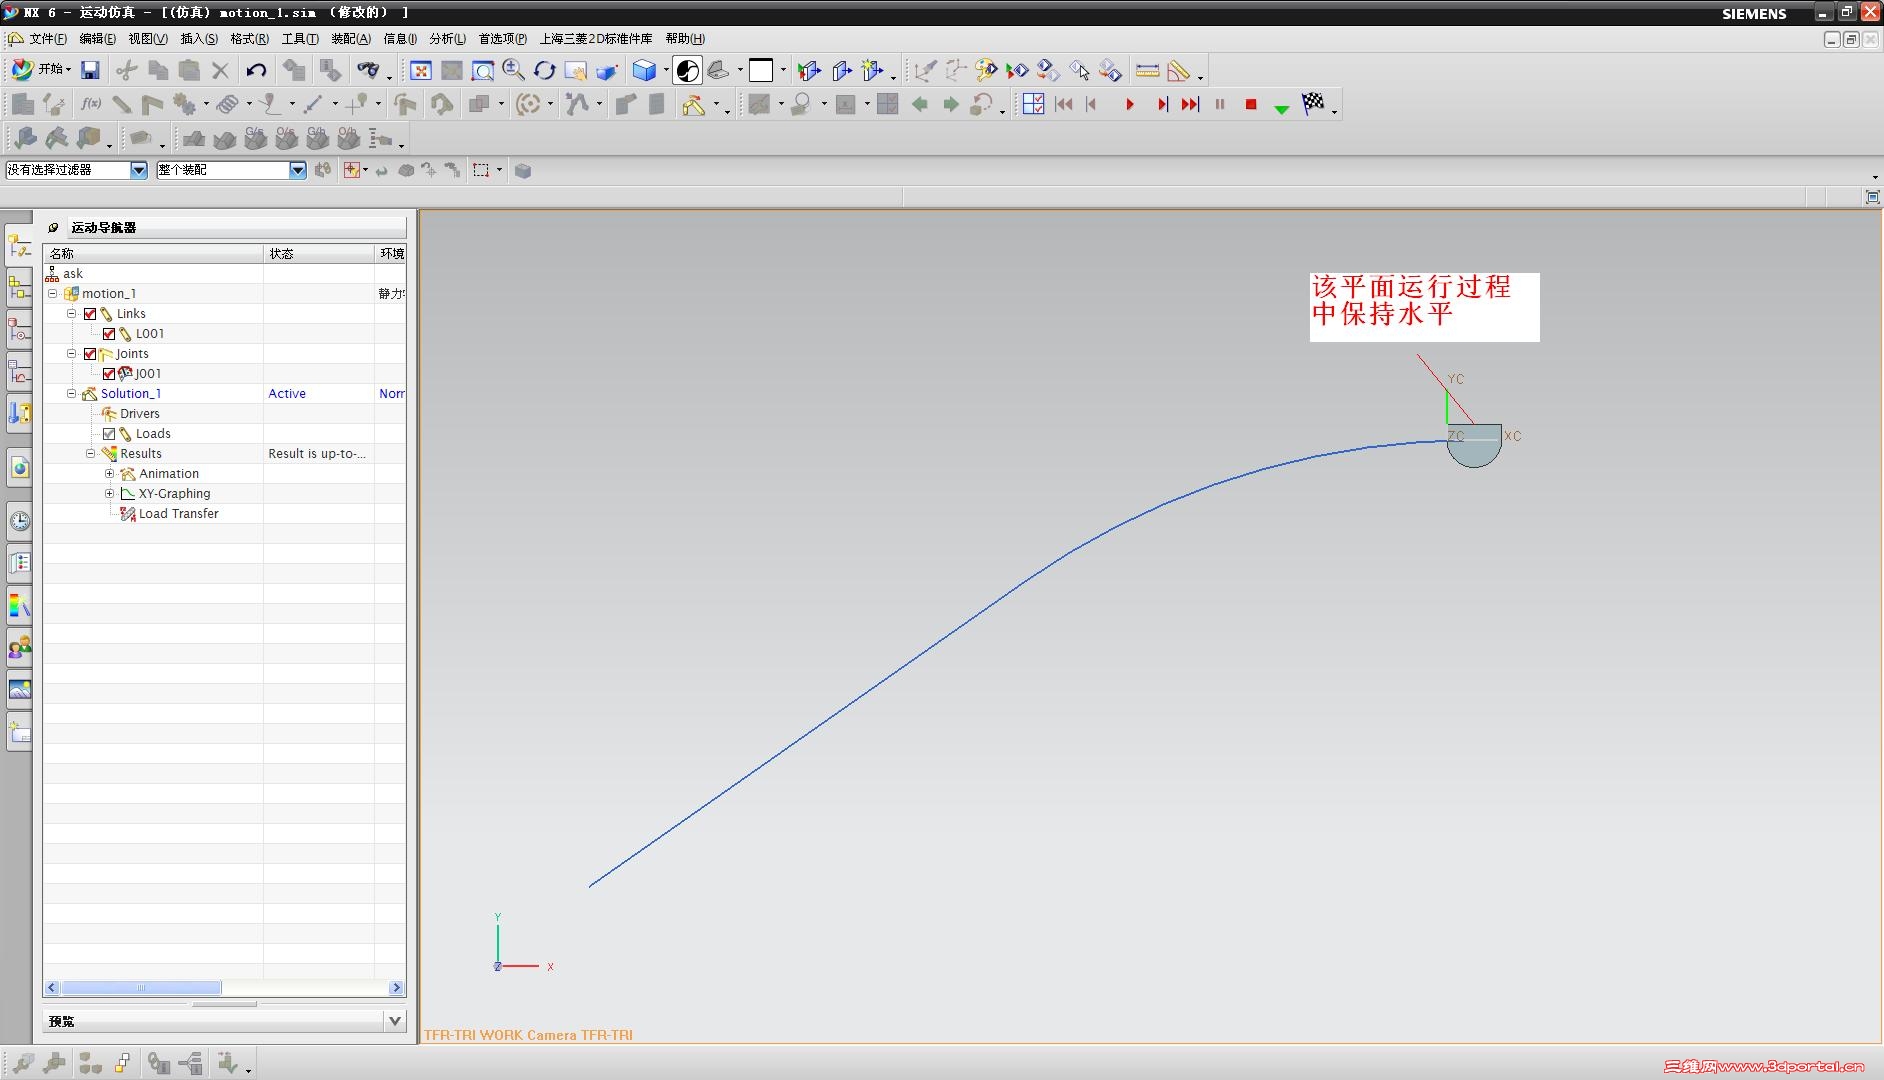This screenshot has height=1080, width=1884.
Task: Click the Fit view icon
Action: [x=421, y=70]
